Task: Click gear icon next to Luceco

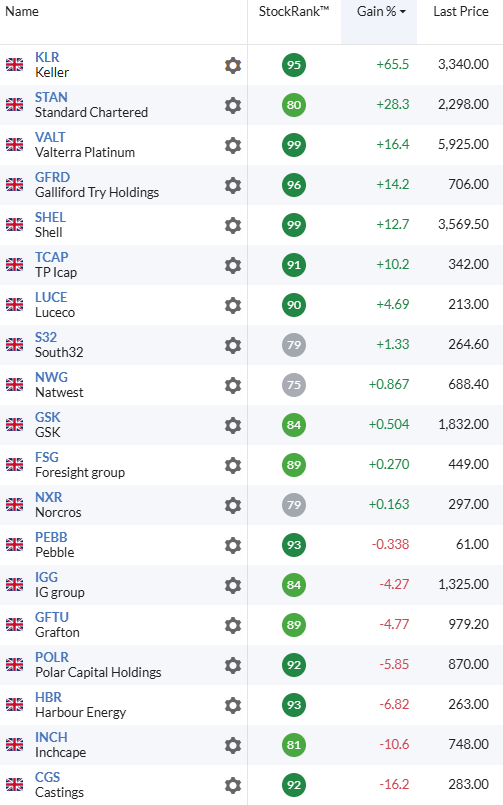Action: coord(233,305)
